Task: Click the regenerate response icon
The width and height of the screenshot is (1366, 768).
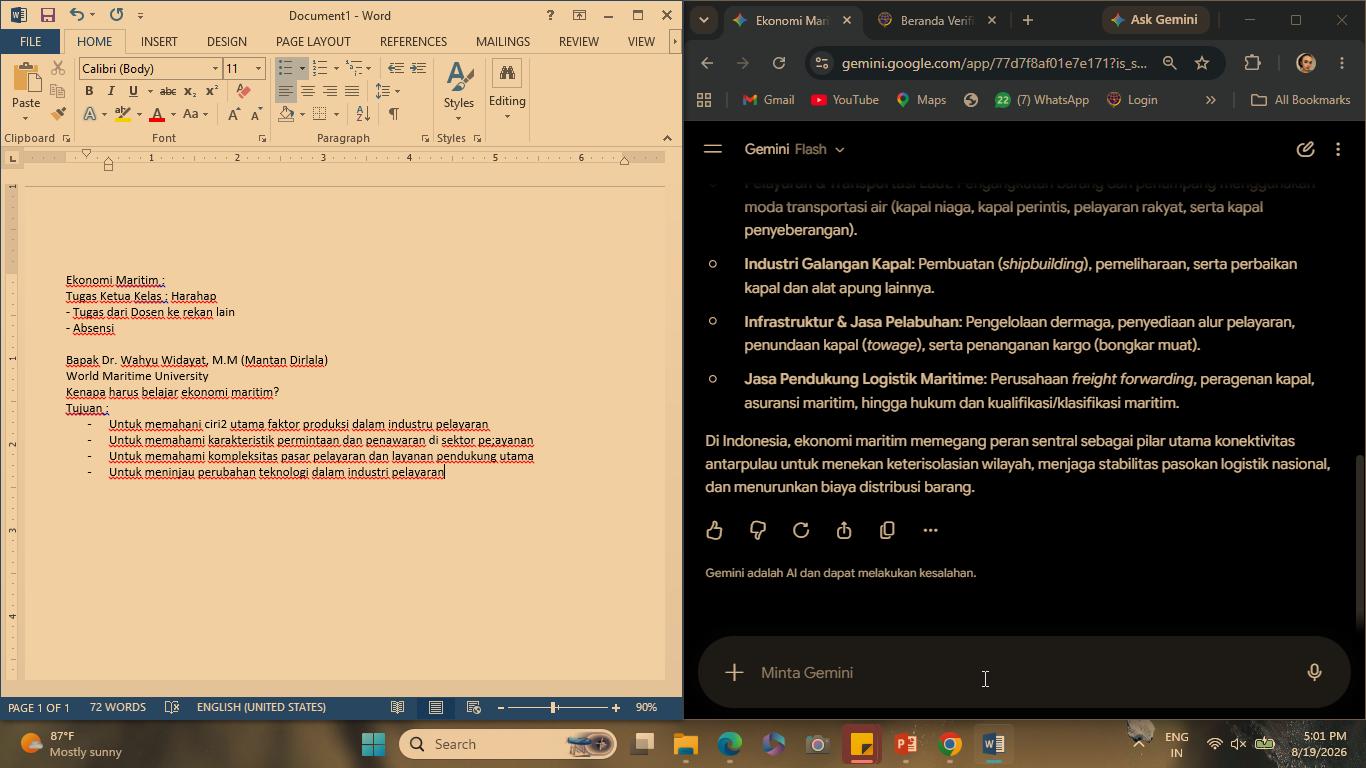Action: coord(801,531)
